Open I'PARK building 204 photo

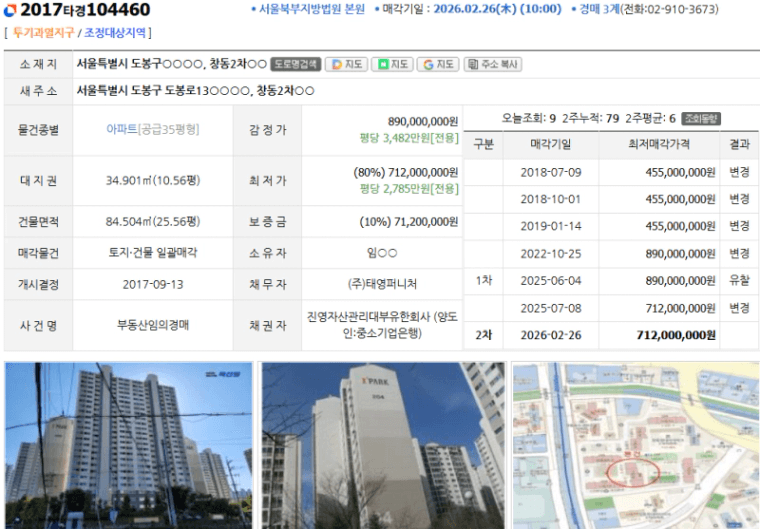click(x=383, y=445)
